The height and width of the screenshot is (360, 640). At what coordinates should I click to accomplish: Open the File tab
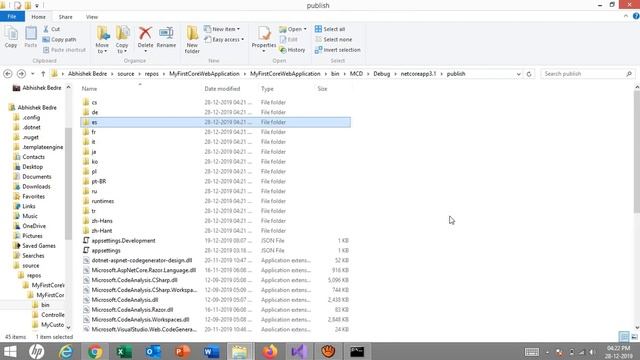click(12, 17)
